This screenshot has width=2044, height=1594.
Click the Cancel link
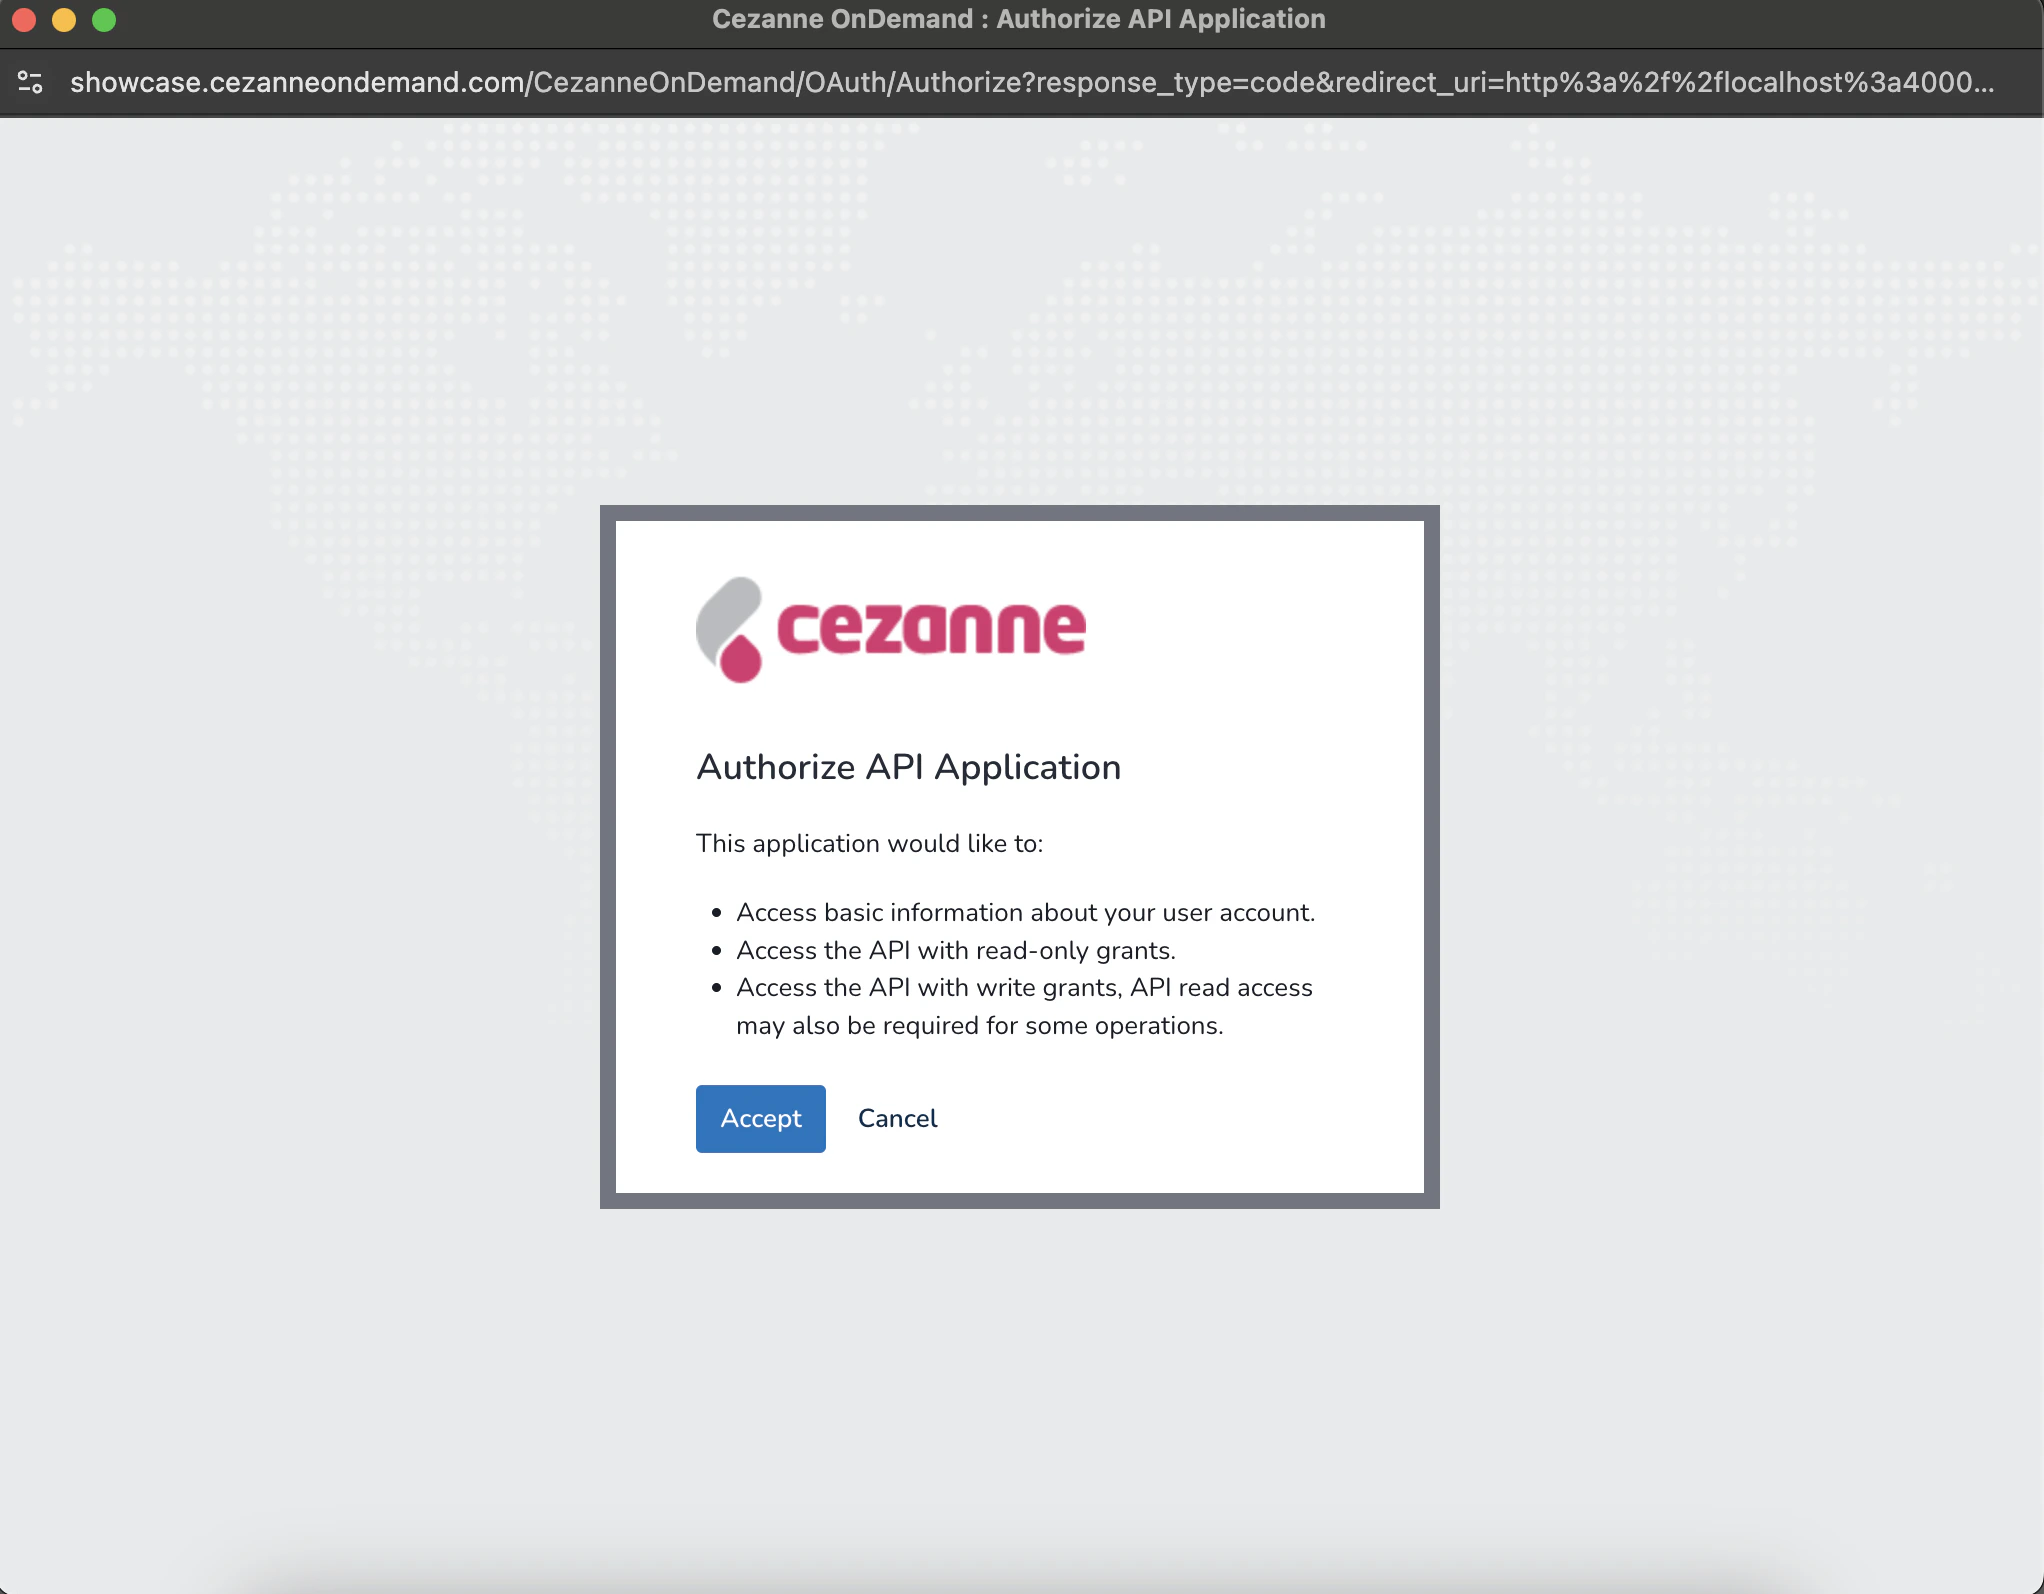[897, 1118]
